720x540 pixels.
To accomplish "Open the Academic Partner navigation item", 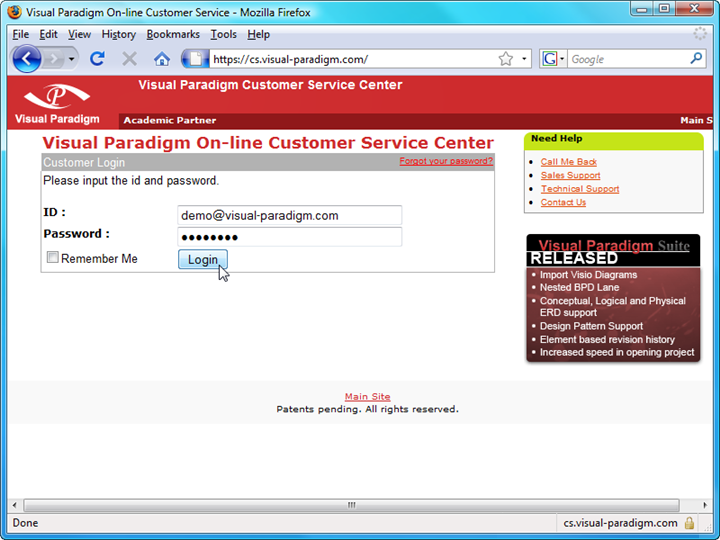I will coord(169,120).
